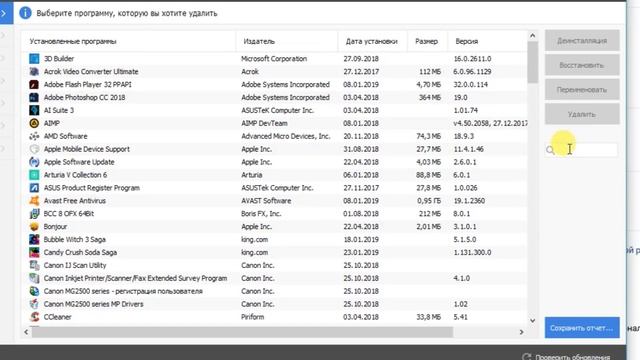Click the refresh icon next to Проверить обновления
This screenshot has height=360, width=640.
click(527, 357)
